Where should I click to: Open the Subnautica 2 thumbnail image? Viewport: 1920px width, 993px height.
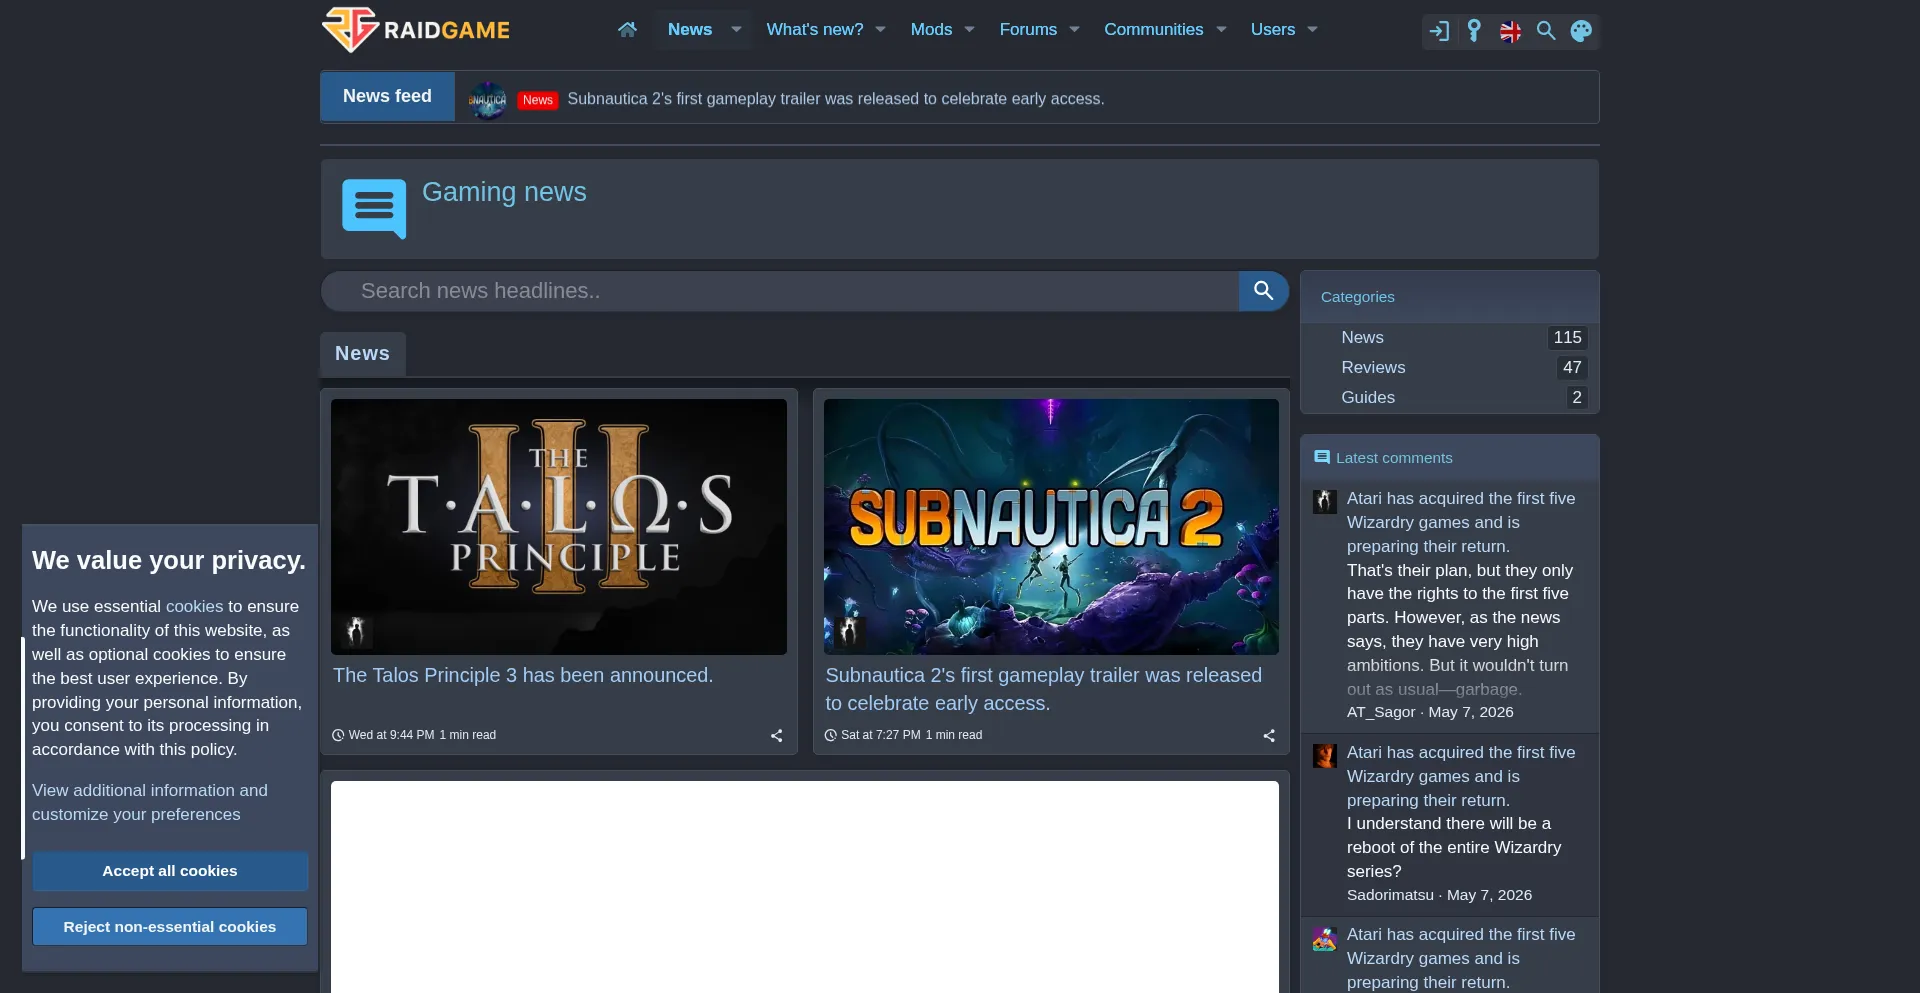coord(1051,527)
